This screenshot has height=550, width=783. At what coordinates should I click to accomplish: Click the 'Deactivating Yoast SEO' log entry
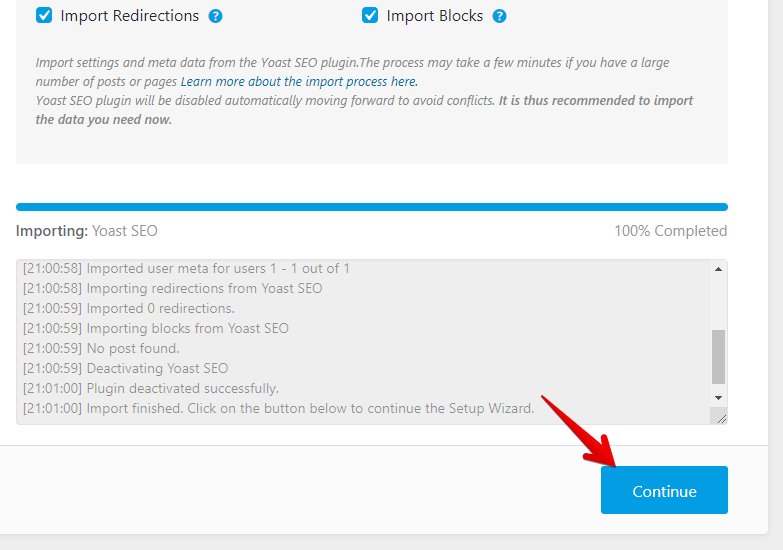pyautogui.click(x=125, y=368)
